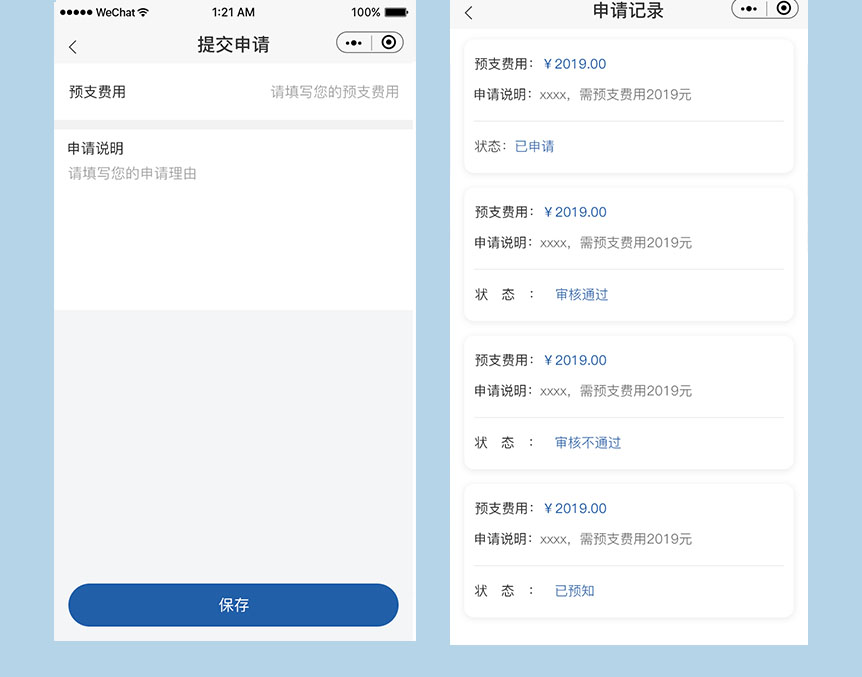Open the record with status 已申请
The image size is (862, 677).
click(x=628, y=106)
